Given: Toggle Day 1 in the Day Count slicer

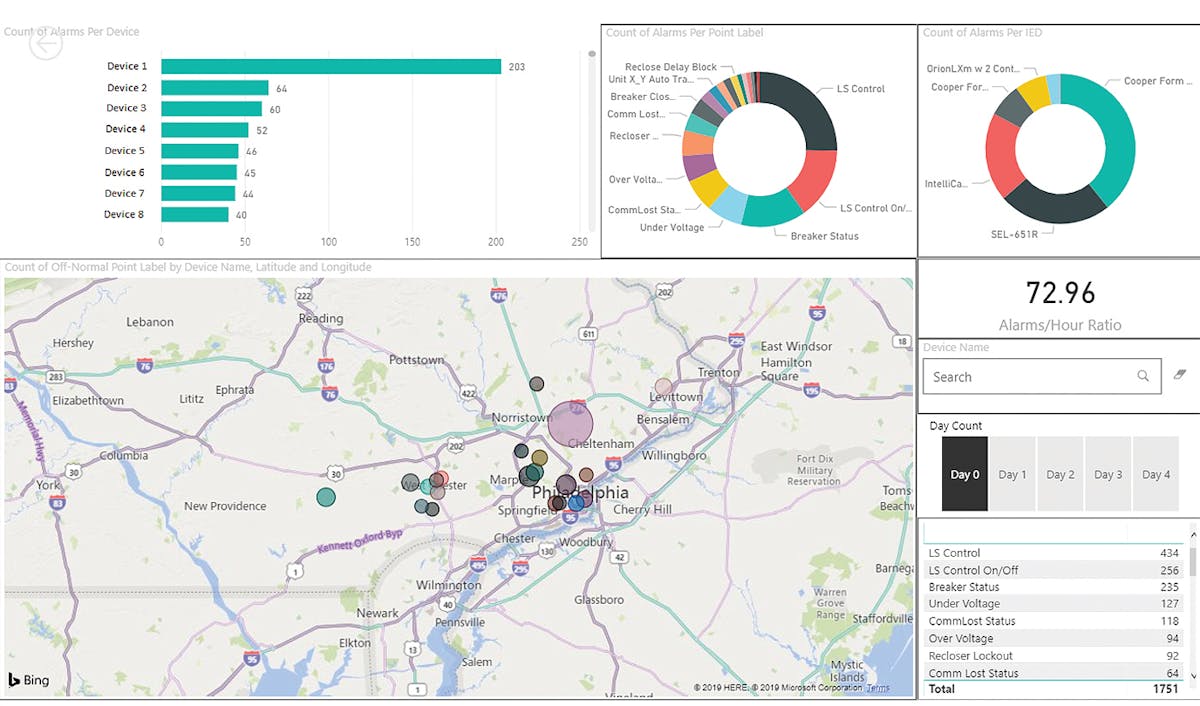Looking at the screenshot, I should click(1012, 474).
